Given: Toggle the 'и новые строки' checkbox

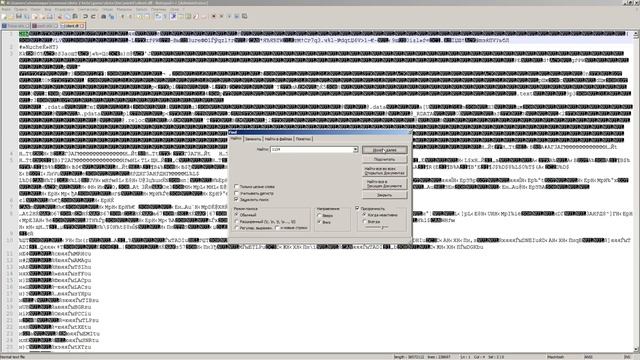Looking at the screenshot, I should pos(278,228).
